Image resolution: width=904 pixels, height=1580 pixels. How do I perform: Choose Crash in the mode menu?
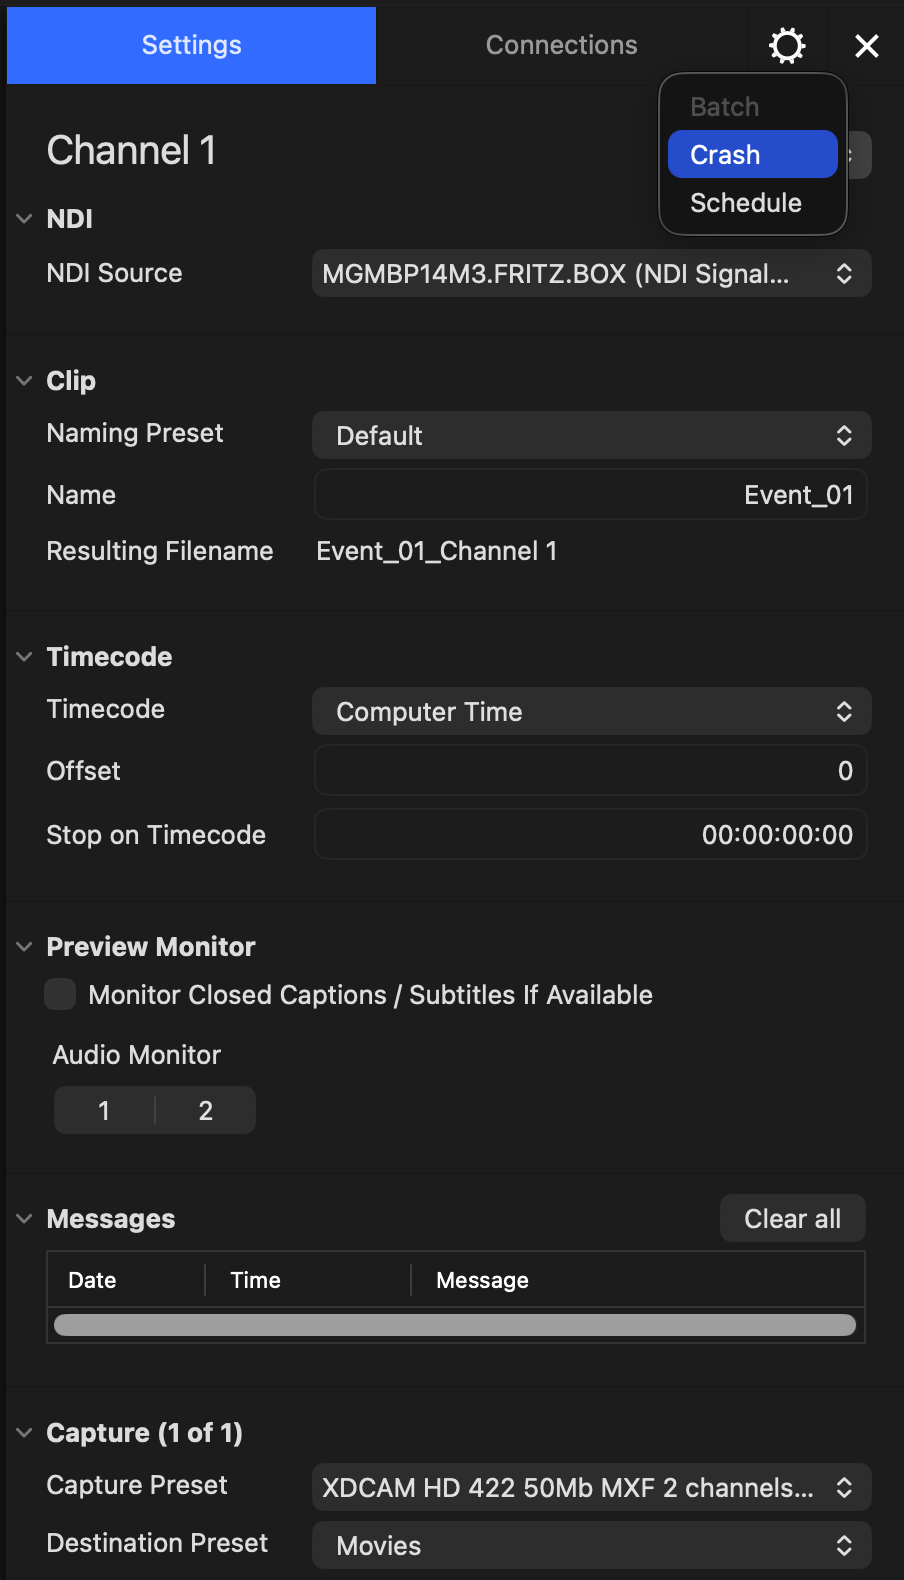tap(752, 155)
